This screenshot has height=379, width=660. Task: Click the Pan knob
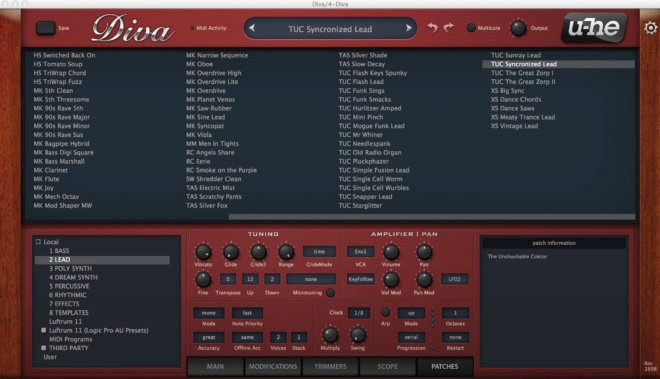click(424, 252)
